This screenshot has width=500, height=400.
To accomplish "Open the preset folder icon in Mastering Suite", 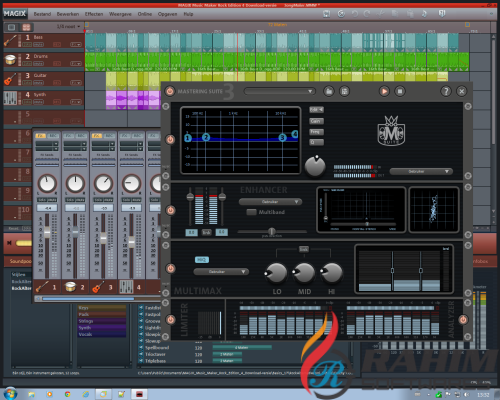I will click(x=329, y=91).
